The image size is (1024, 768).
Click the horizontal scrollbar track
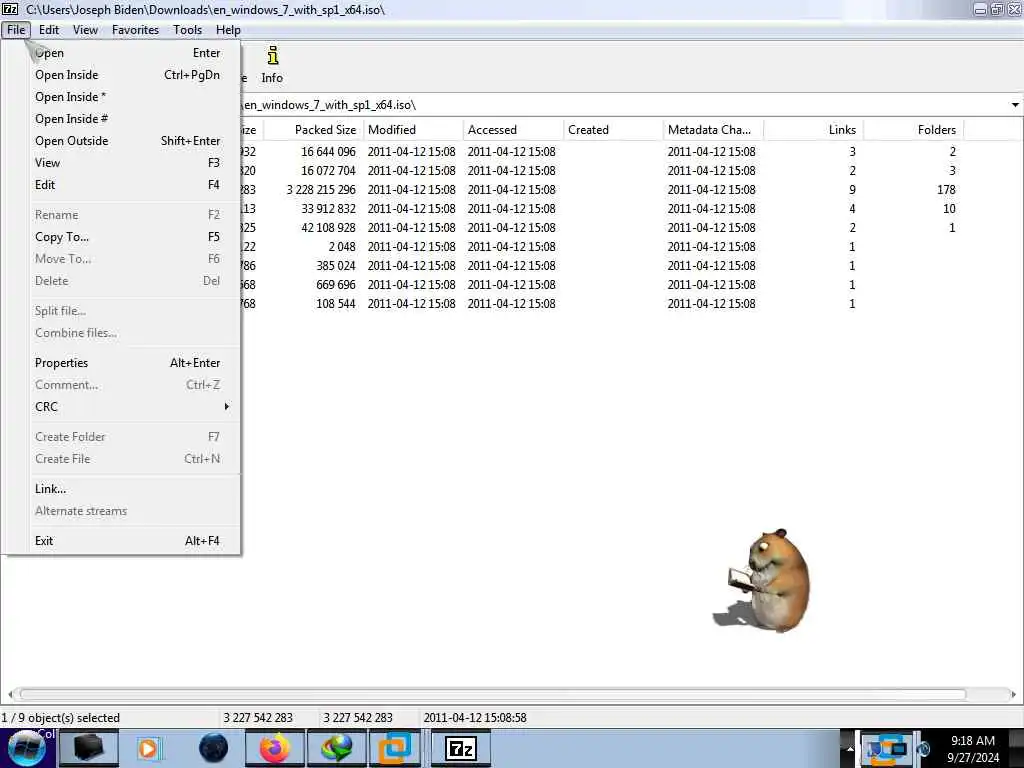(493, 694)
